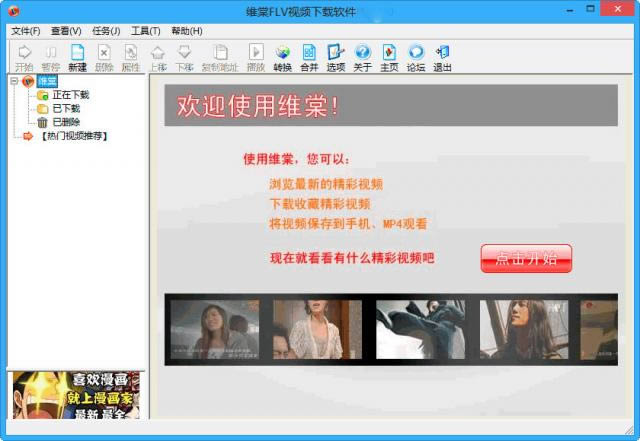Select 已删除 trash item in tree
Screen dimensions: 640x441
click(x=66, y=122)
